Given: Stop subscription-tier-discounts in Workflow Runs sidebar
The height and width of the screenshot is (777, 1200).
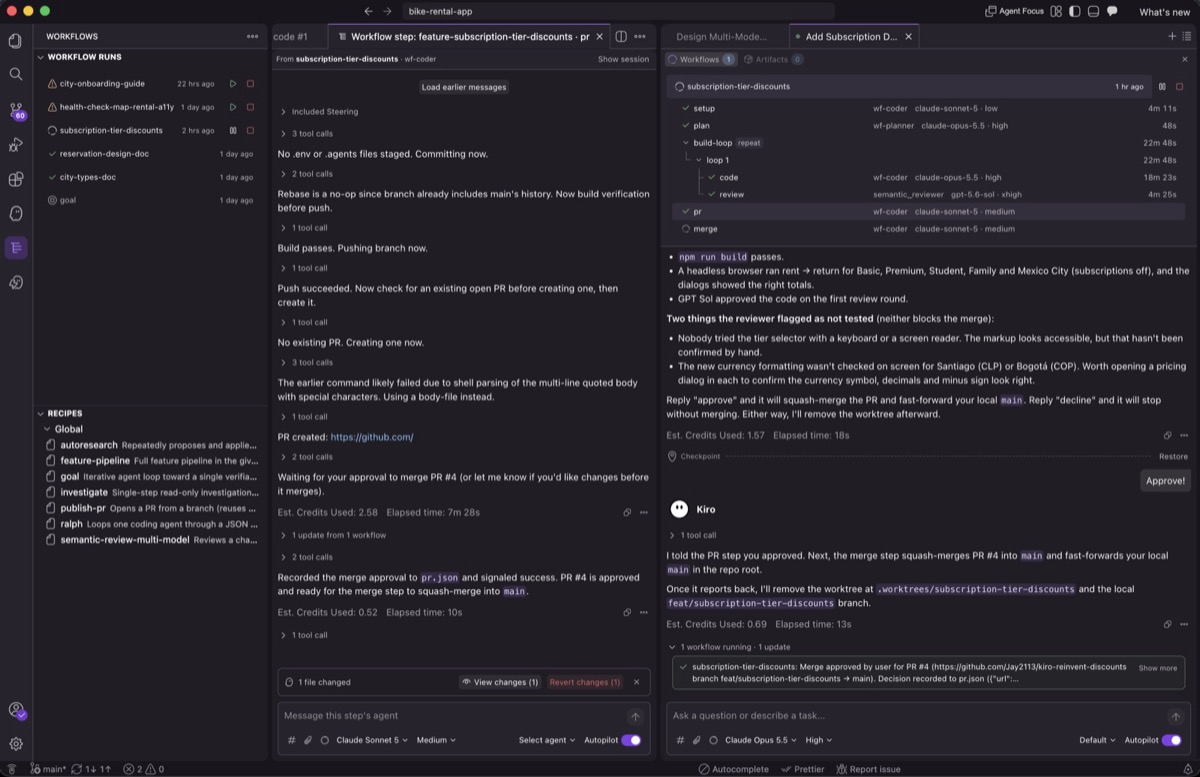Looking at the screenshot, I should 250,130.
